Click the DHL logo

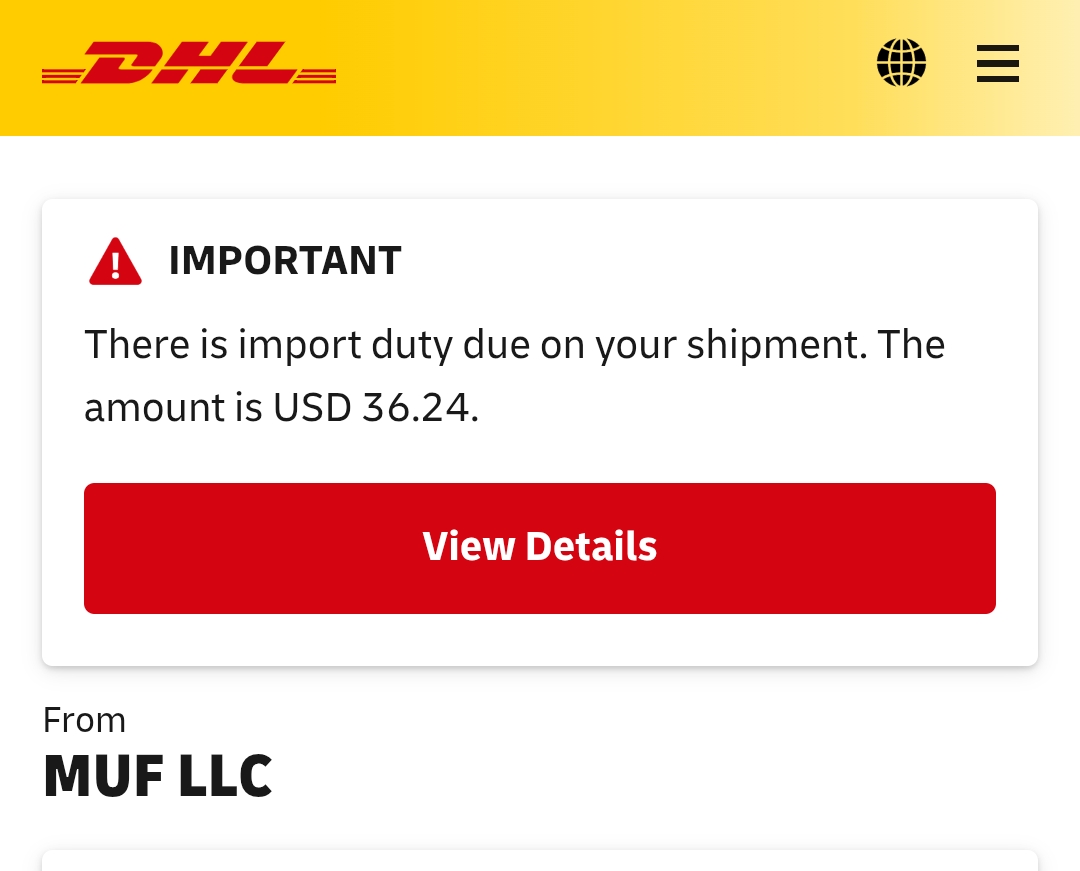tap(189, 64)
